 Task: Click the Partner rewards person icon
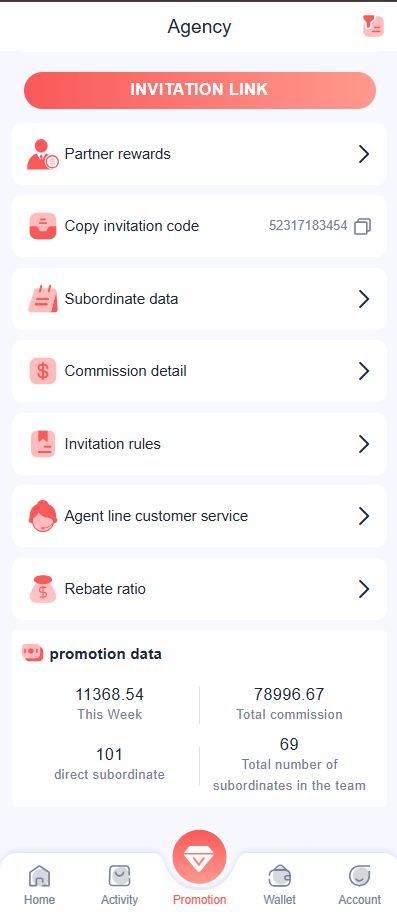pyautogui.click(x=42, y=154)
